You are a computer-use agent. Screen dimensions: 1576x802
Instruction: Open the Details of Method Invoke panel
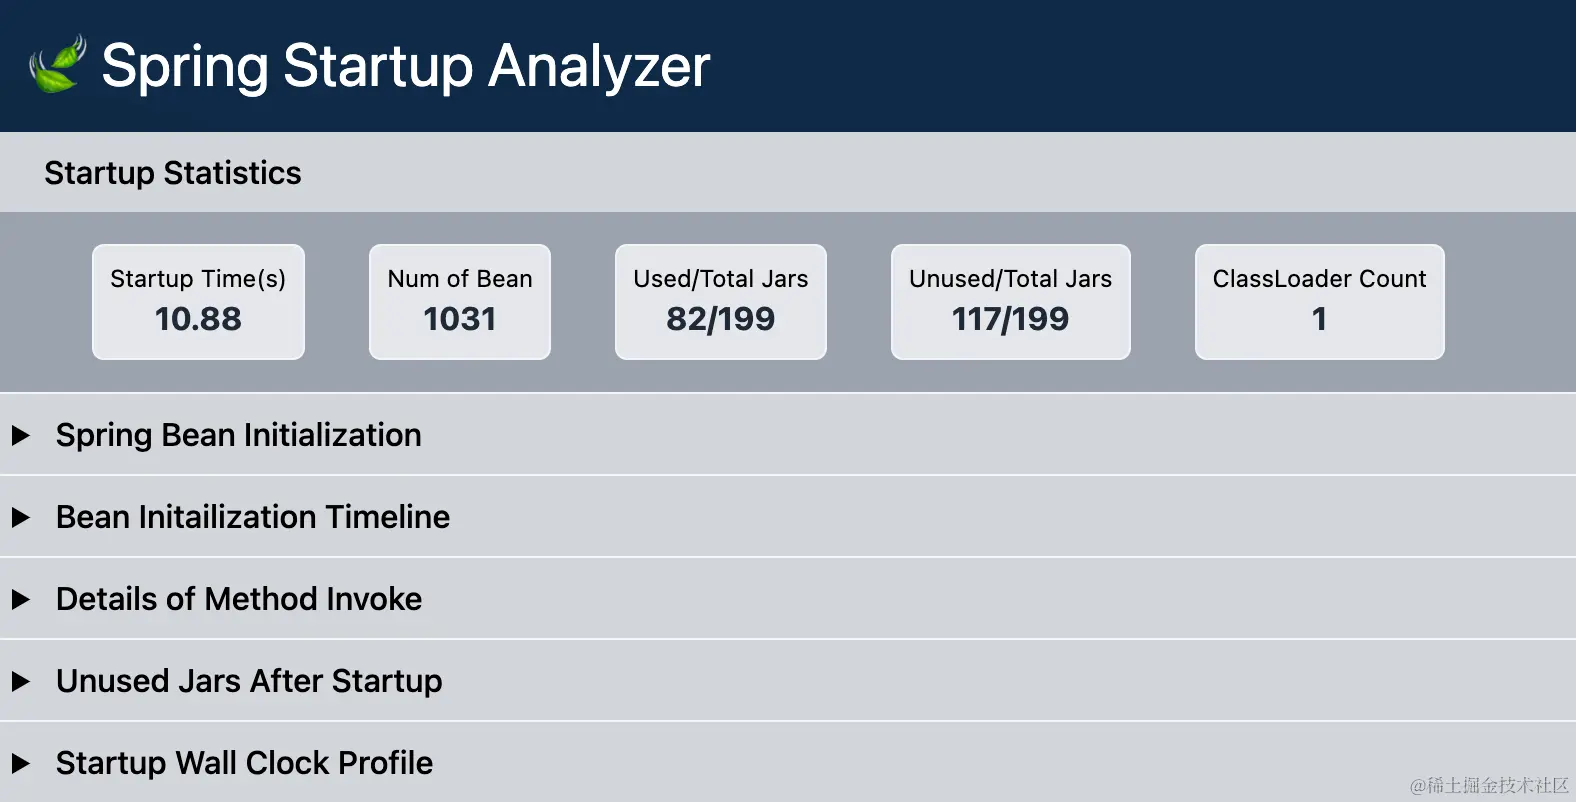238,599
